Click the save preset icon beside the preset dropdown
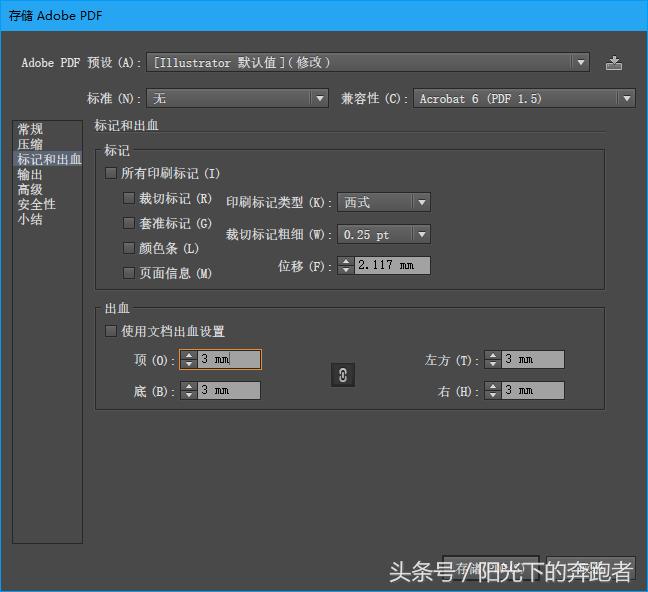 (614, 63)
